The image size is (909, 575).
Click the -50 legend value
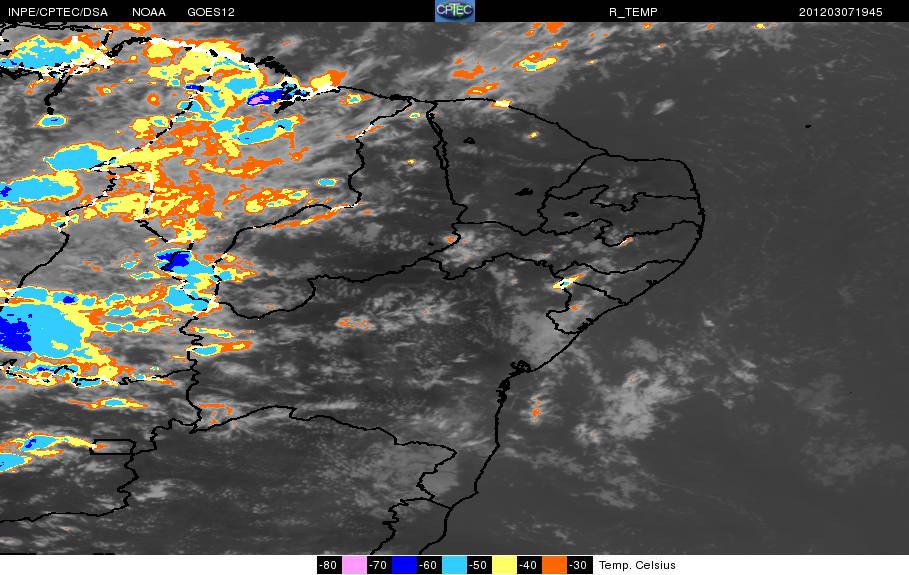[x=479, y=565]
